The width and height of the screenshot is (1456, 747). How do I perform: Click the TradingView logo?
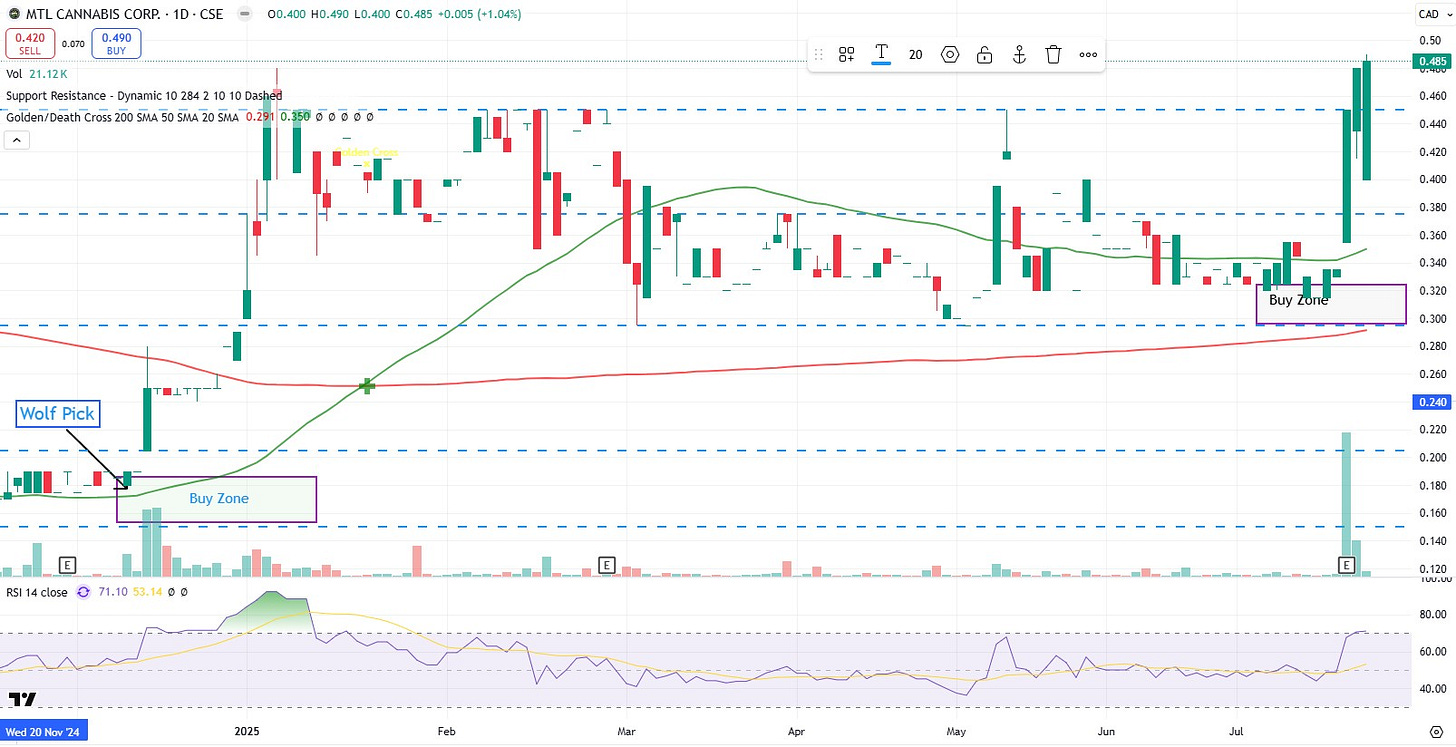coord(23,698)
